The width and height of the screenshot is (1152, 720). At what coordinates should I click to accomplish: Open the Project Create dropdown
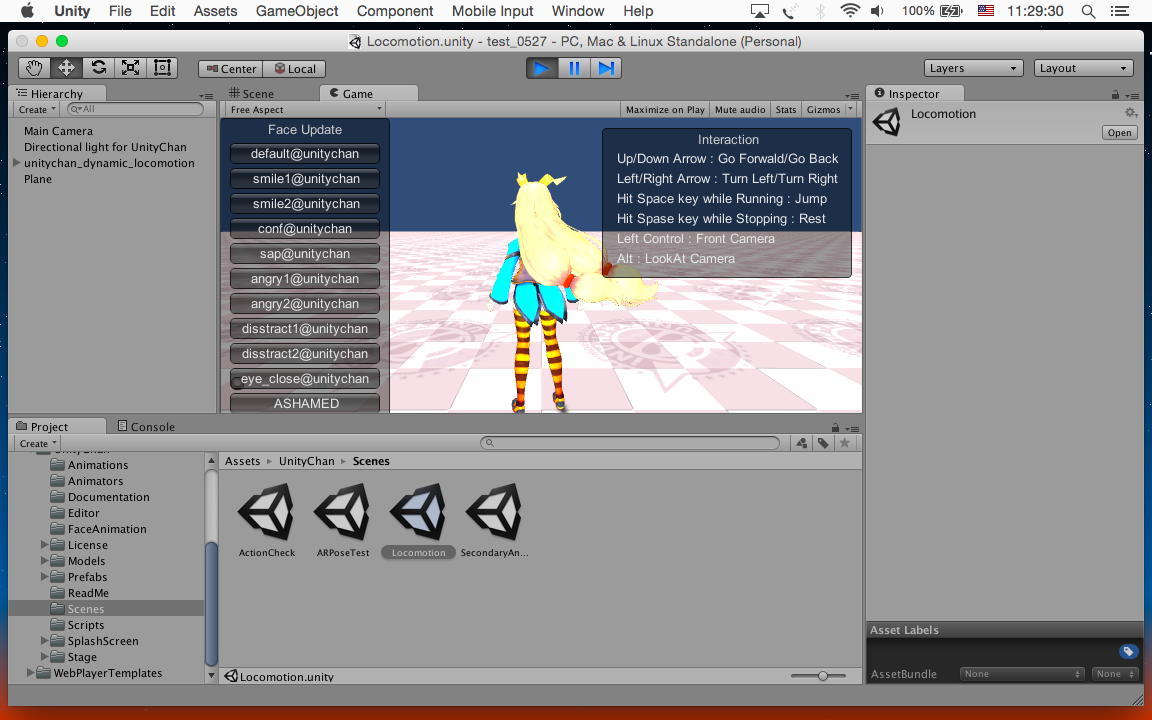37,444
